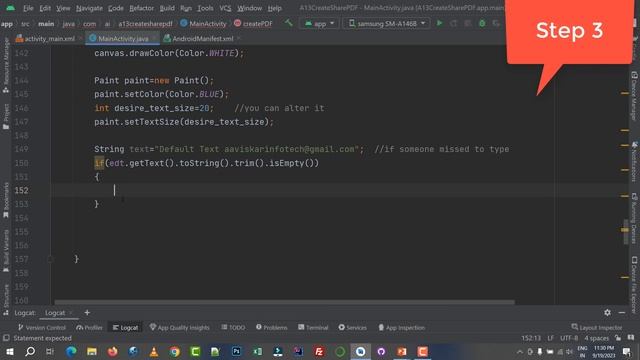Open Google Chrome from the taskbar
This screenshot has height=360, width=640.
tap(175, 351)
